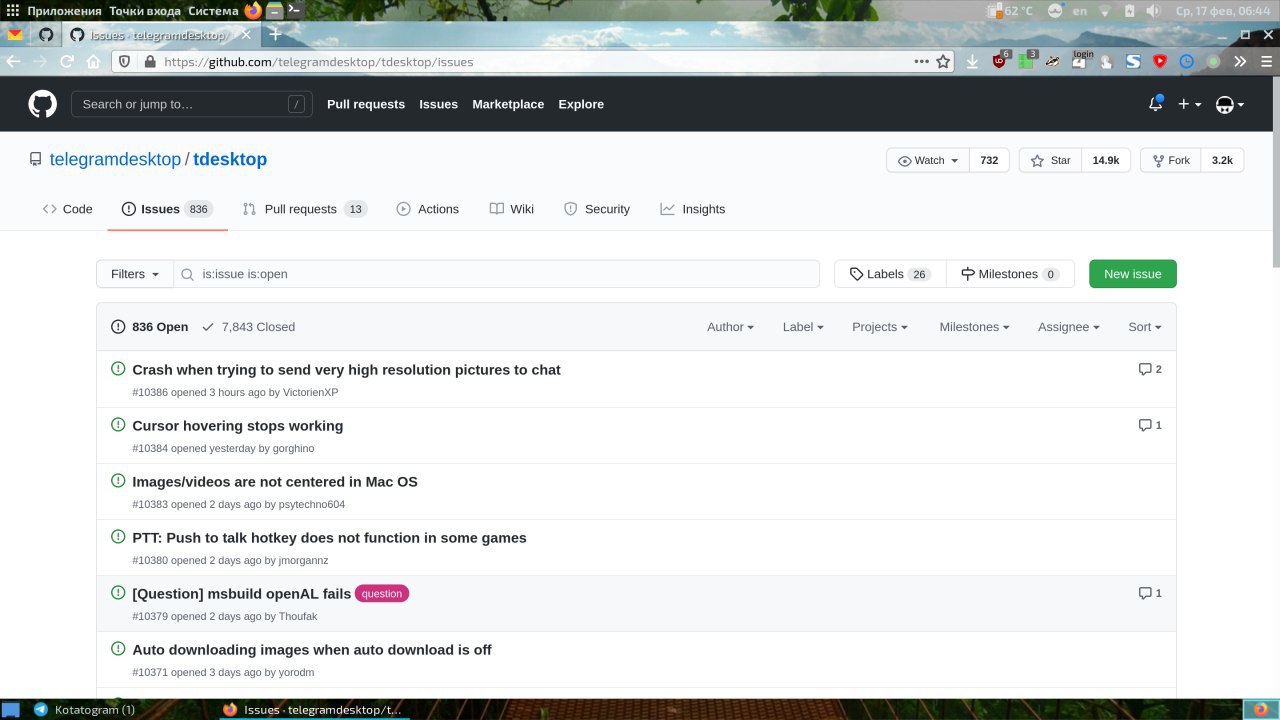Open Explore in the GitHub header
Screen dimensions: 1280x720
(x=581, y=104)
